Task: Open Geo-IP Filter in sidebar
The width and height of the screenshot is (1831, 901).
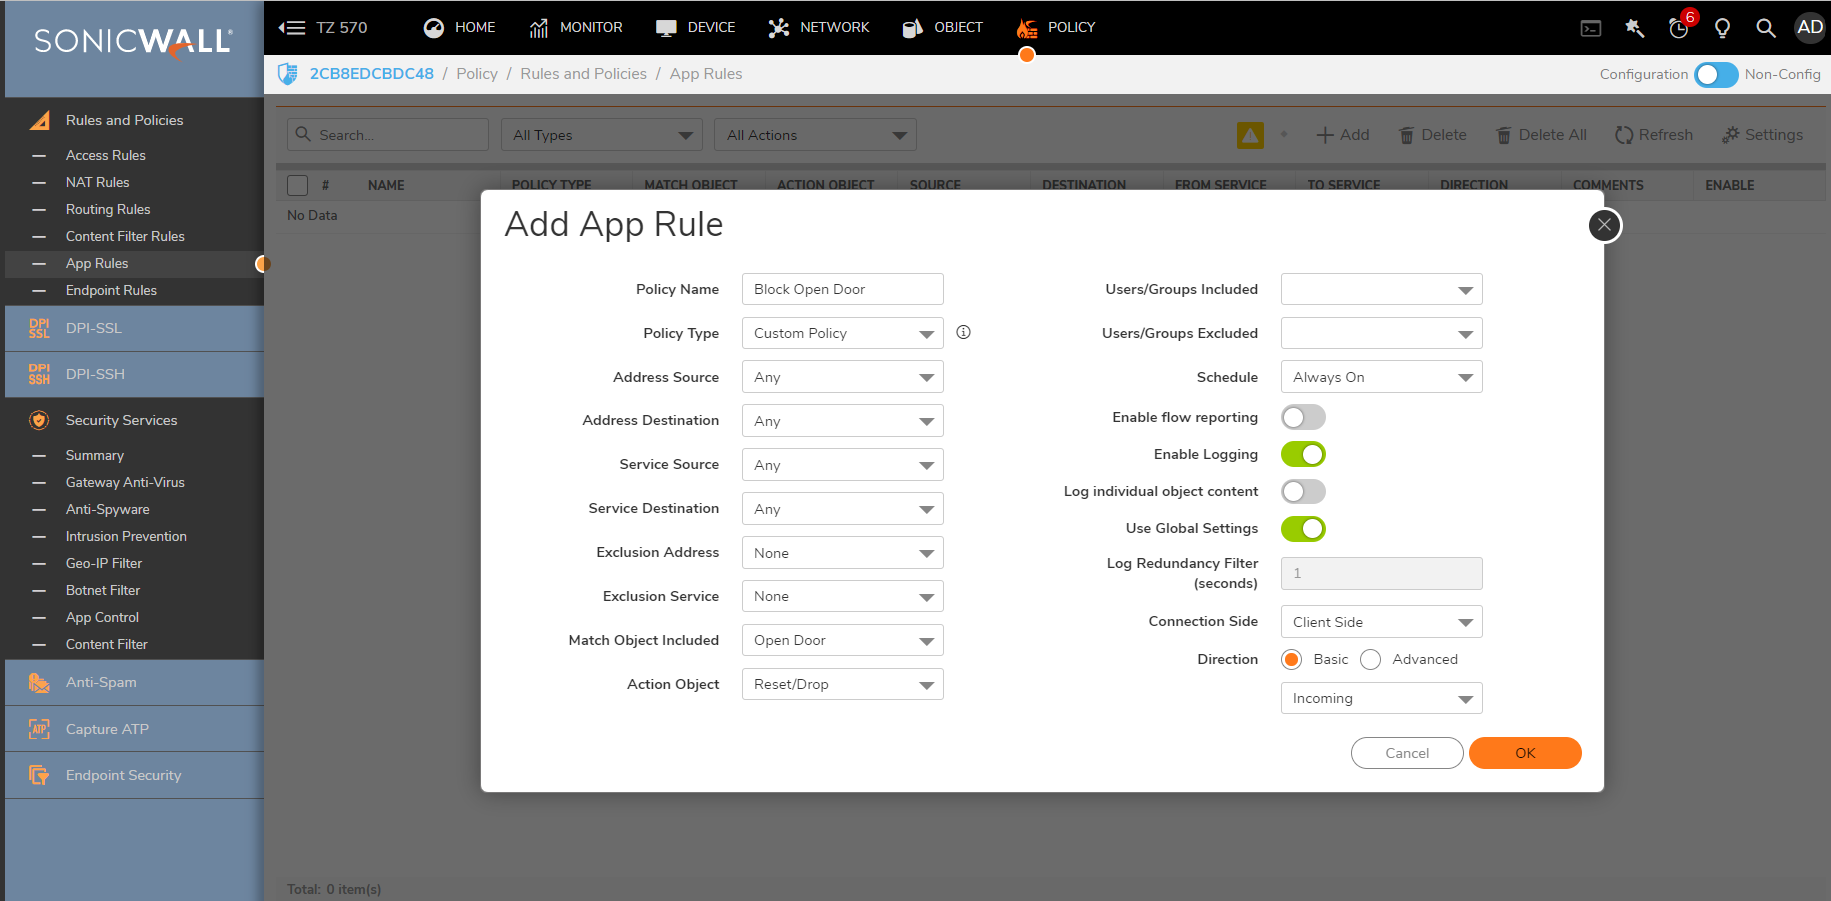Action: pyautogui.click(x=104, y=563)
